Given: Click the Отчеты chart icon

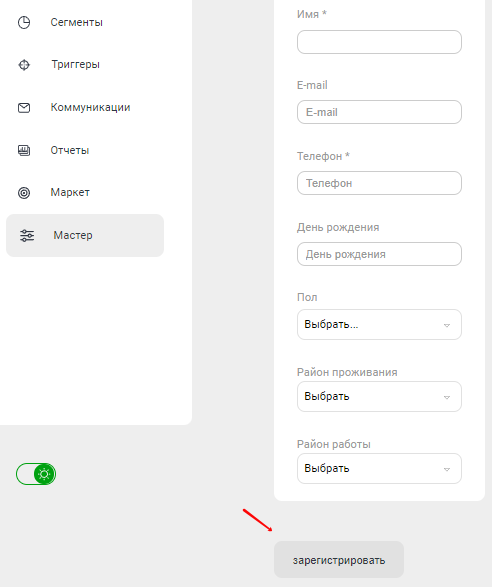Looking at the screenshot, I should (24, 150).
